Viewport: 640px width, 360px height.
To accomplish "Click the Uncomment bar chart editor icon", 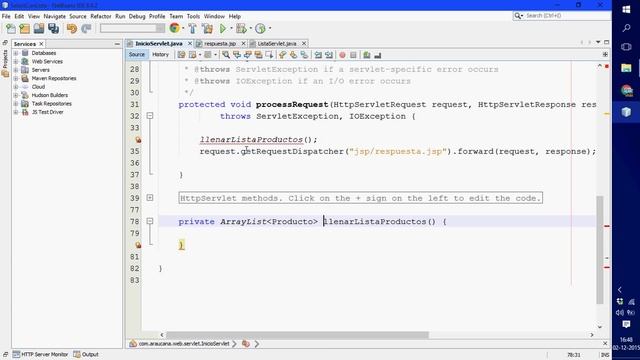I will (x=378, y=55).
